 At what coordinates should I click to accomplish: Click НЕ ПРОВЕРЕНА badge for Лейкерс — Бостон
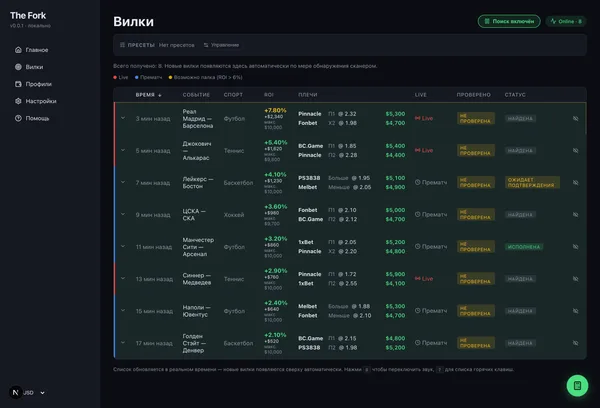[476, 183]
